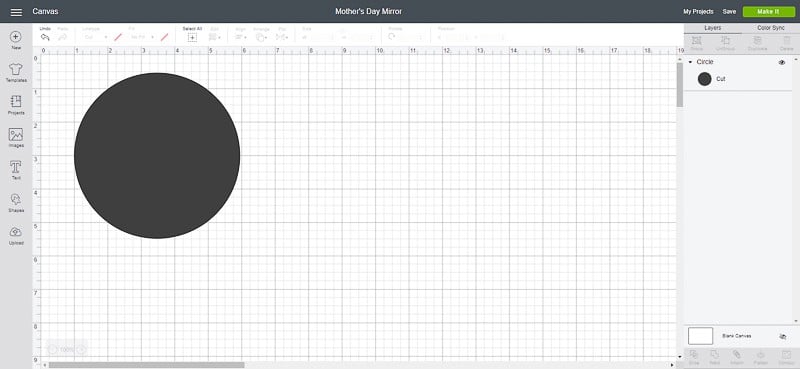Open the Templates panel
Screen dimensions: 800x369
click(x=16, y=73)
